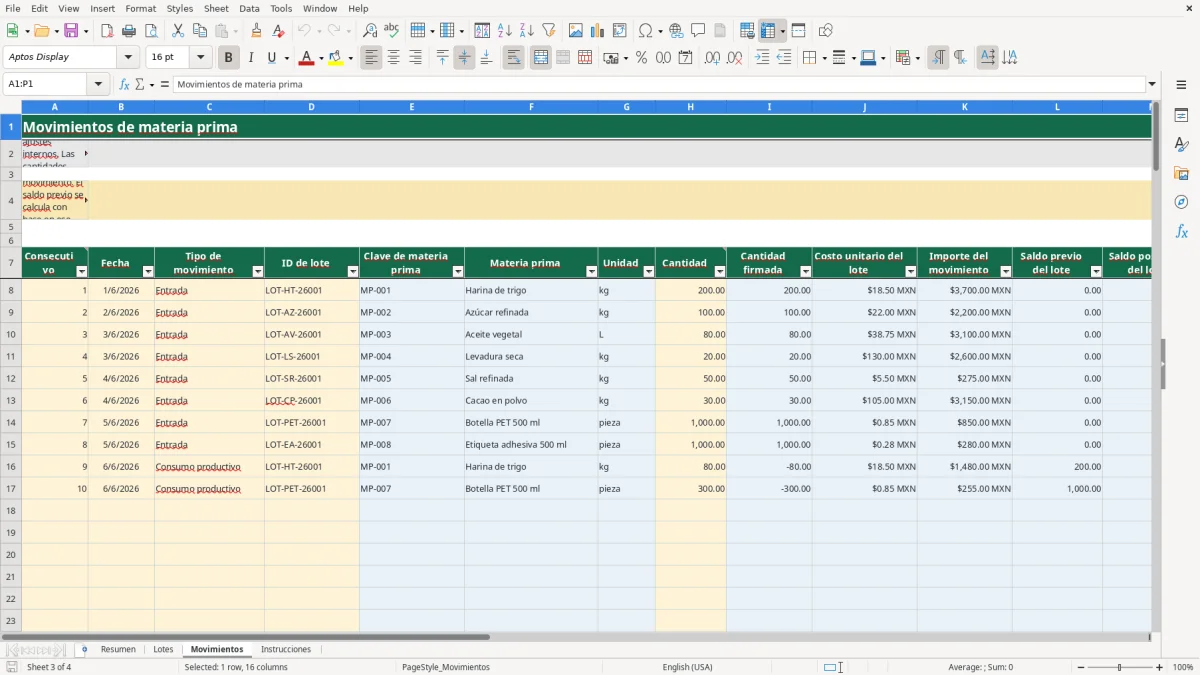Click the Cut scissors icon
The width and height of the screenshot is (1200, 675).
coord(178,31)
